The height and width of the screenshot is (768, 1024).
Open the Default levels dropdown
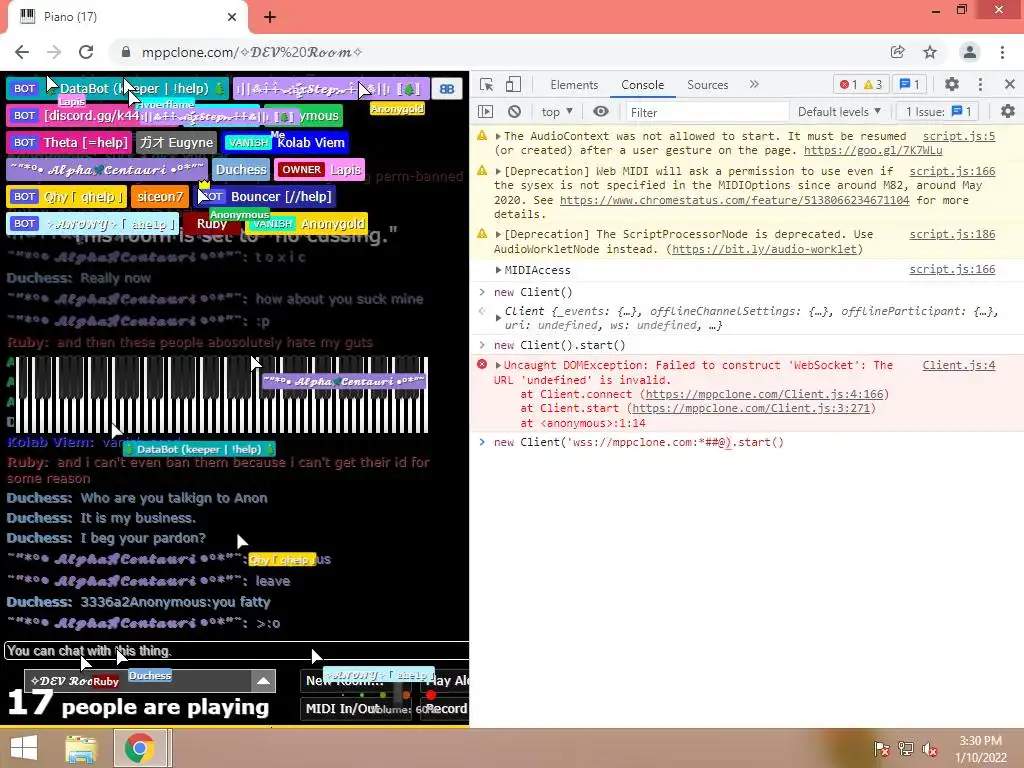click(839, 112)
